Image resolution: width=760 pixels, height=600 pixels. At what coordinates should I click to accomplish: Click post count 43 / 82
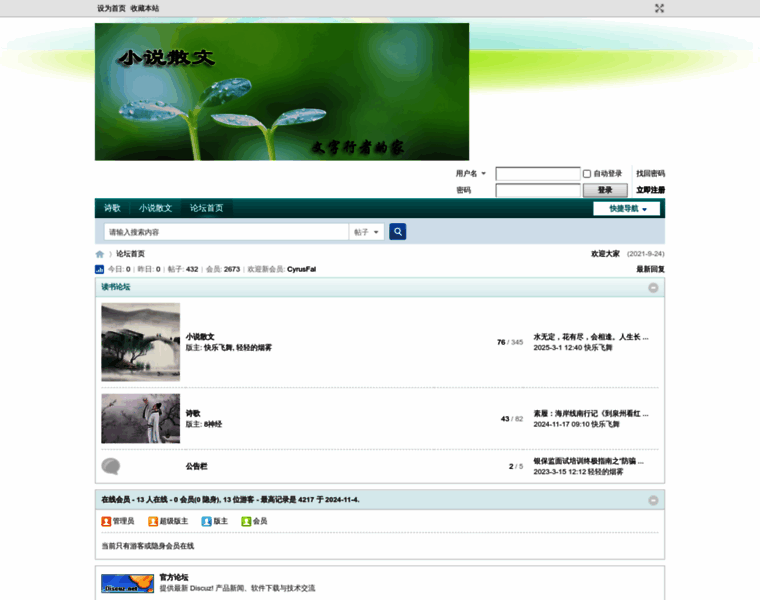[x=512, y=419]
